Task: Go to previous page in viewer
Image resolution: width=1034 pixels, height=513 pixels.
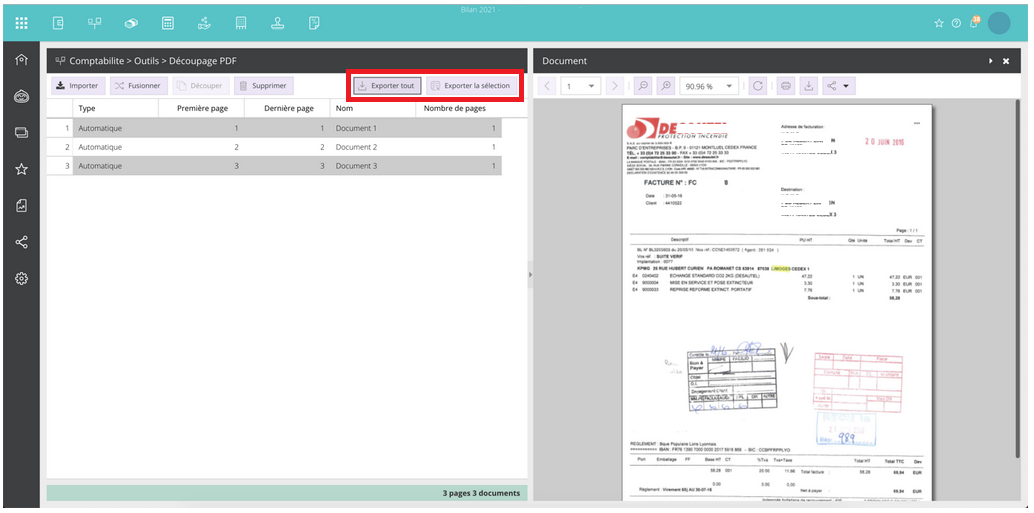Action: point(547,86)
